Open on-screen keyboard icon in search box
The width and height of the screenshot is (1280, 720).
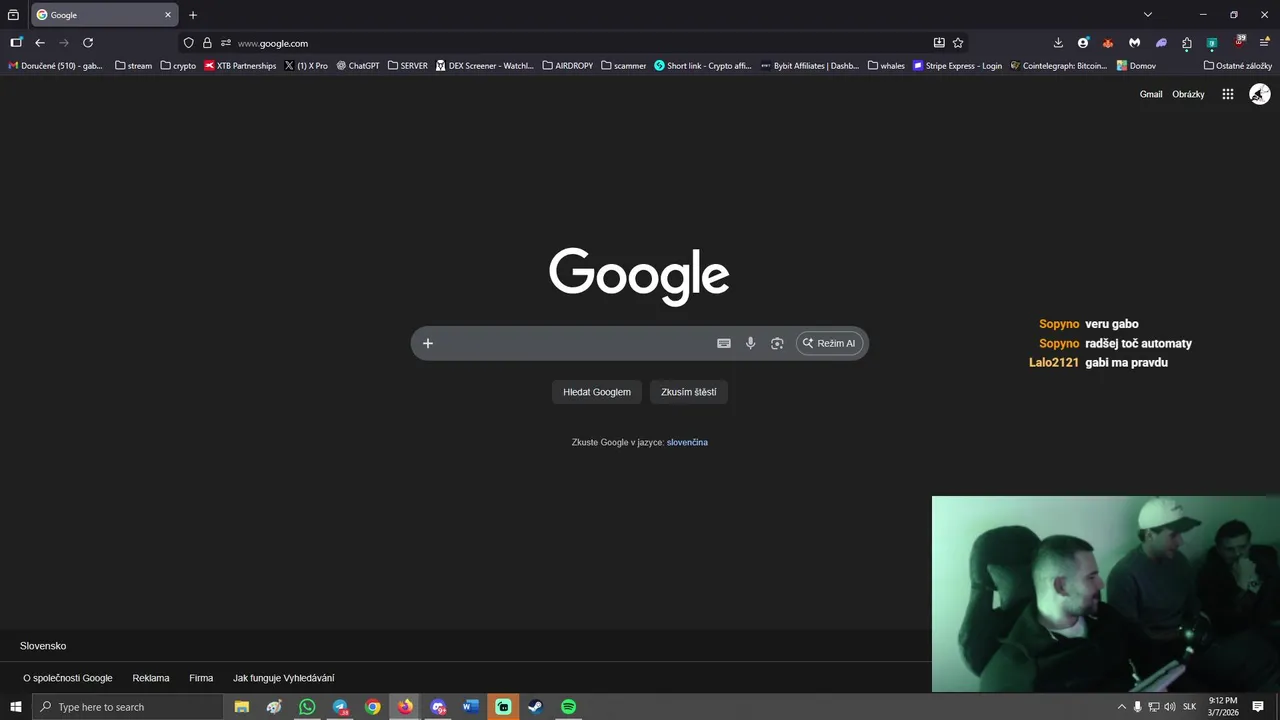coord(724,343)
